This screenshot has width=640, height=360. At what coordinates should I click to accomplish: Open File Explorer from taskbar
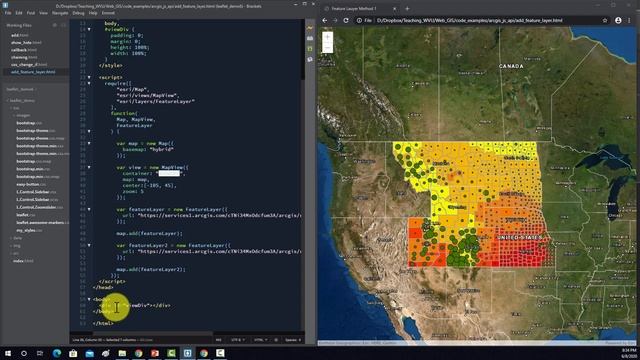click(122, 353)
